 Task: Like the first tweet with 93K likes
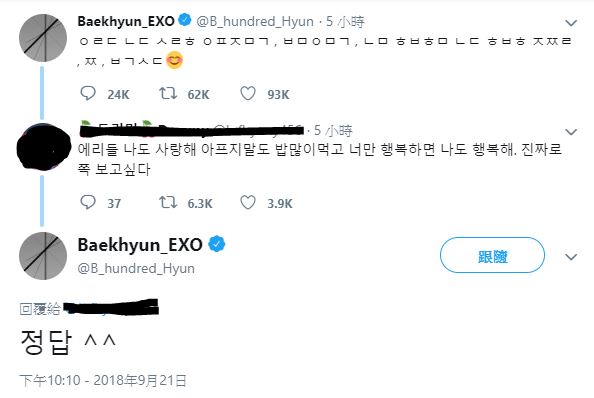pyautogui.click(x=248, y=94)
